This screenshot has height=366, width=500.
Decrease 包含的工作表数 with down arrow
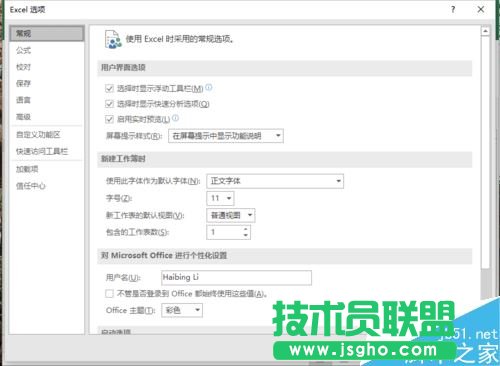[246, 235]
